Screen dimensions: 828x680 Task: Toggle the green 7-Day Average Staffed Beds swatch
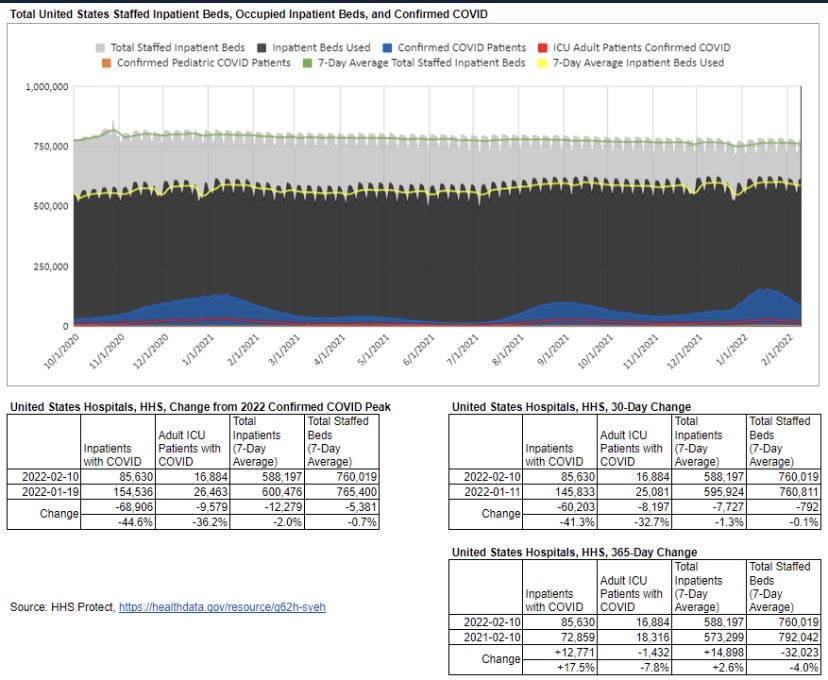(311, 62)
